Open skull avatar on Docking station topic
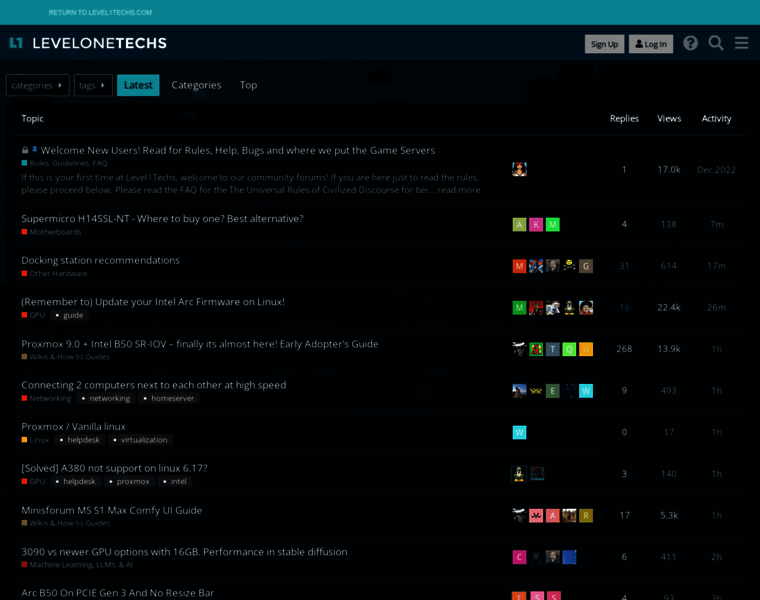Image resolution: width=760 pixels, height=600 pixels. [569, 266]
